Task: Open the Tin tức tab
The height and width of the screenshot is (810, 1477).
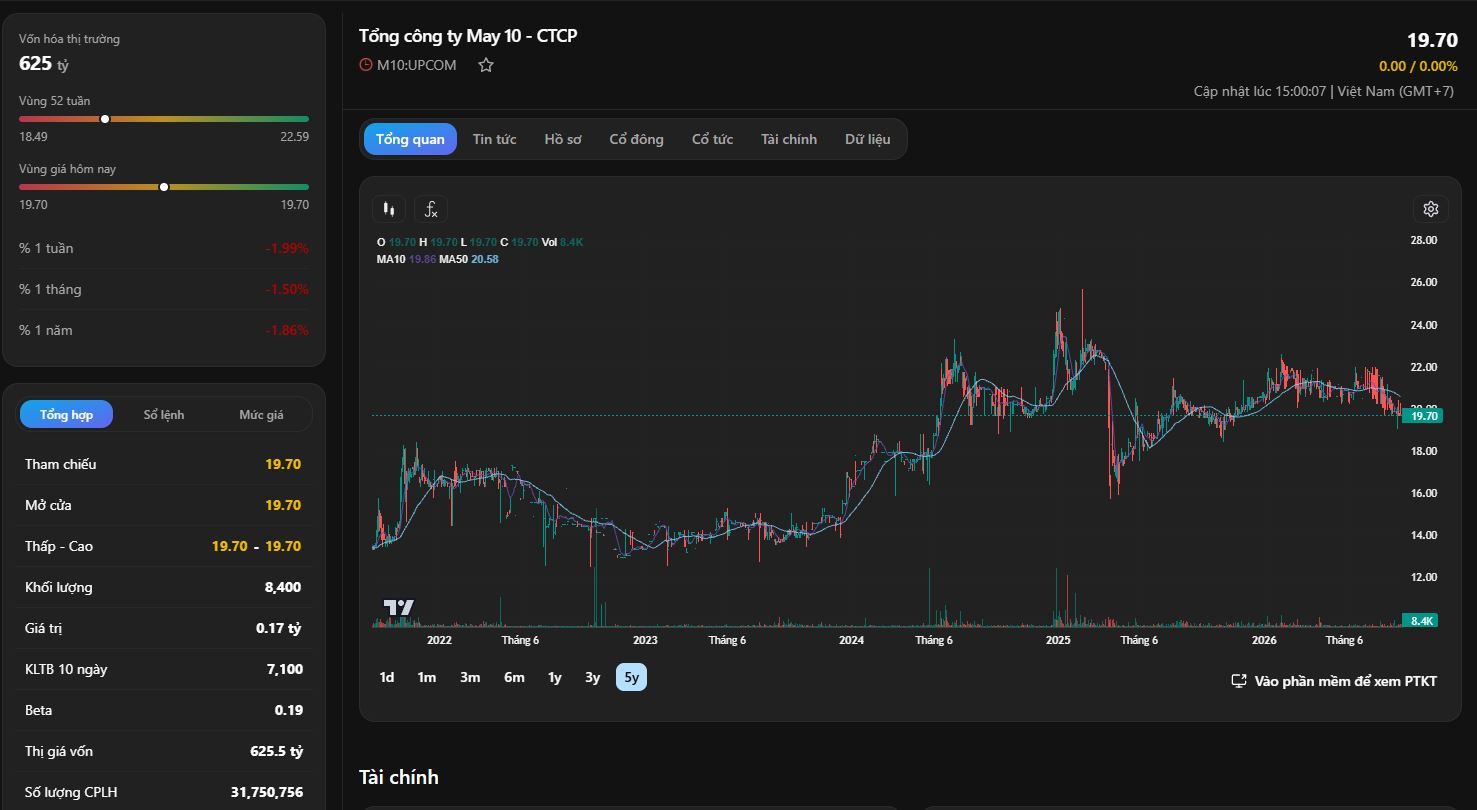Action: (x=494, y=139)
